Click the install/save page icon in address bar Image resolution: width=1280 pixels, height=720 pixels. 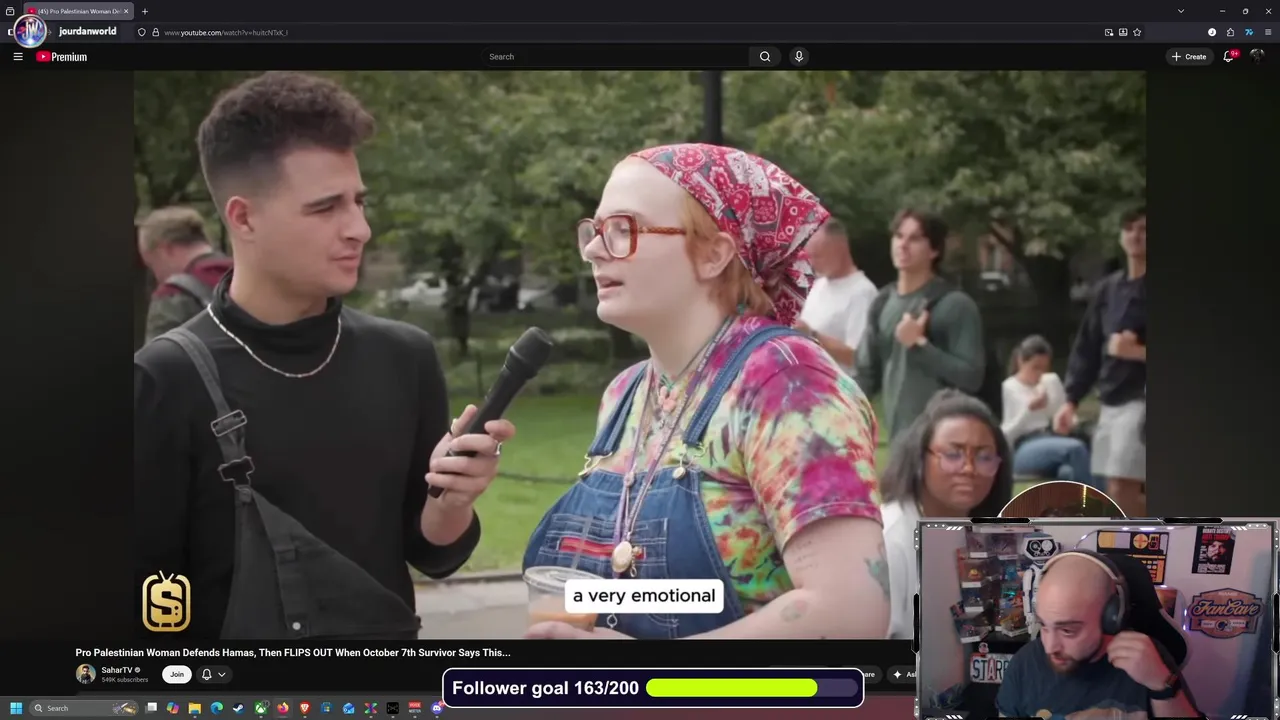(1123, 32)
